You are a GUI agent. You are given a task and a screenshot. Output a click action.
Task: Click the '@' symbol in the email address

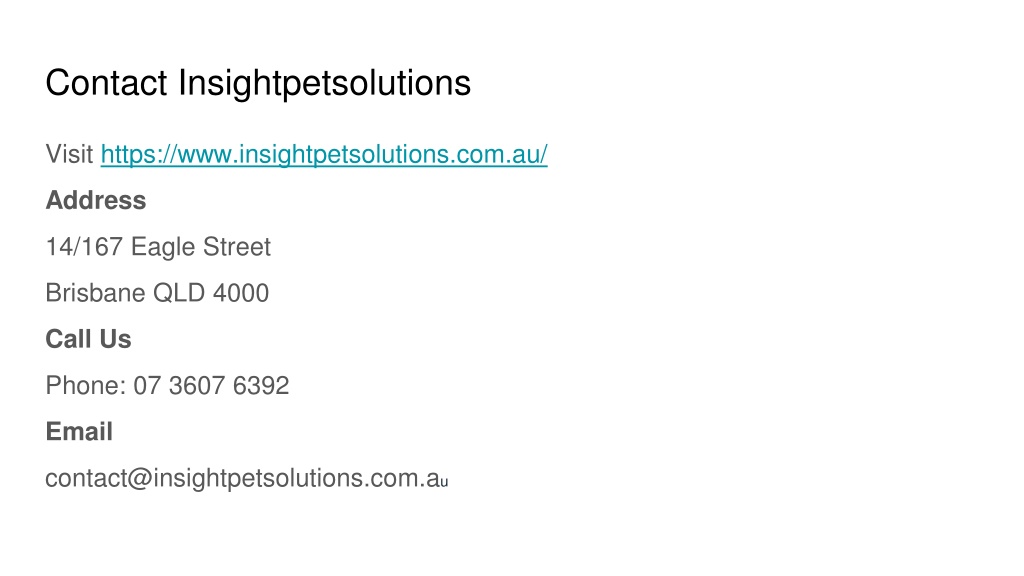pos(140,479)
